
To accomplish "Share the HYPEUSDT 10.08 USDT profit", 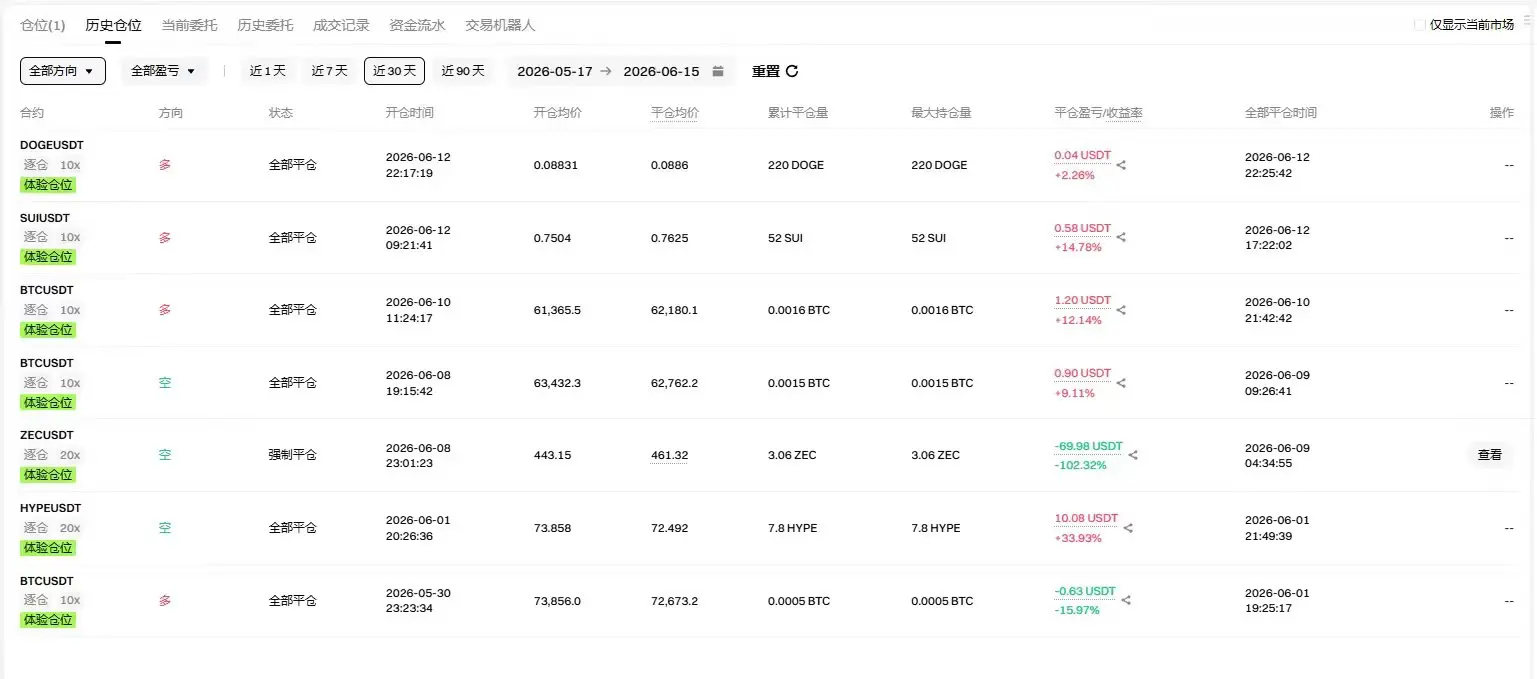I will click(1128, 528).
